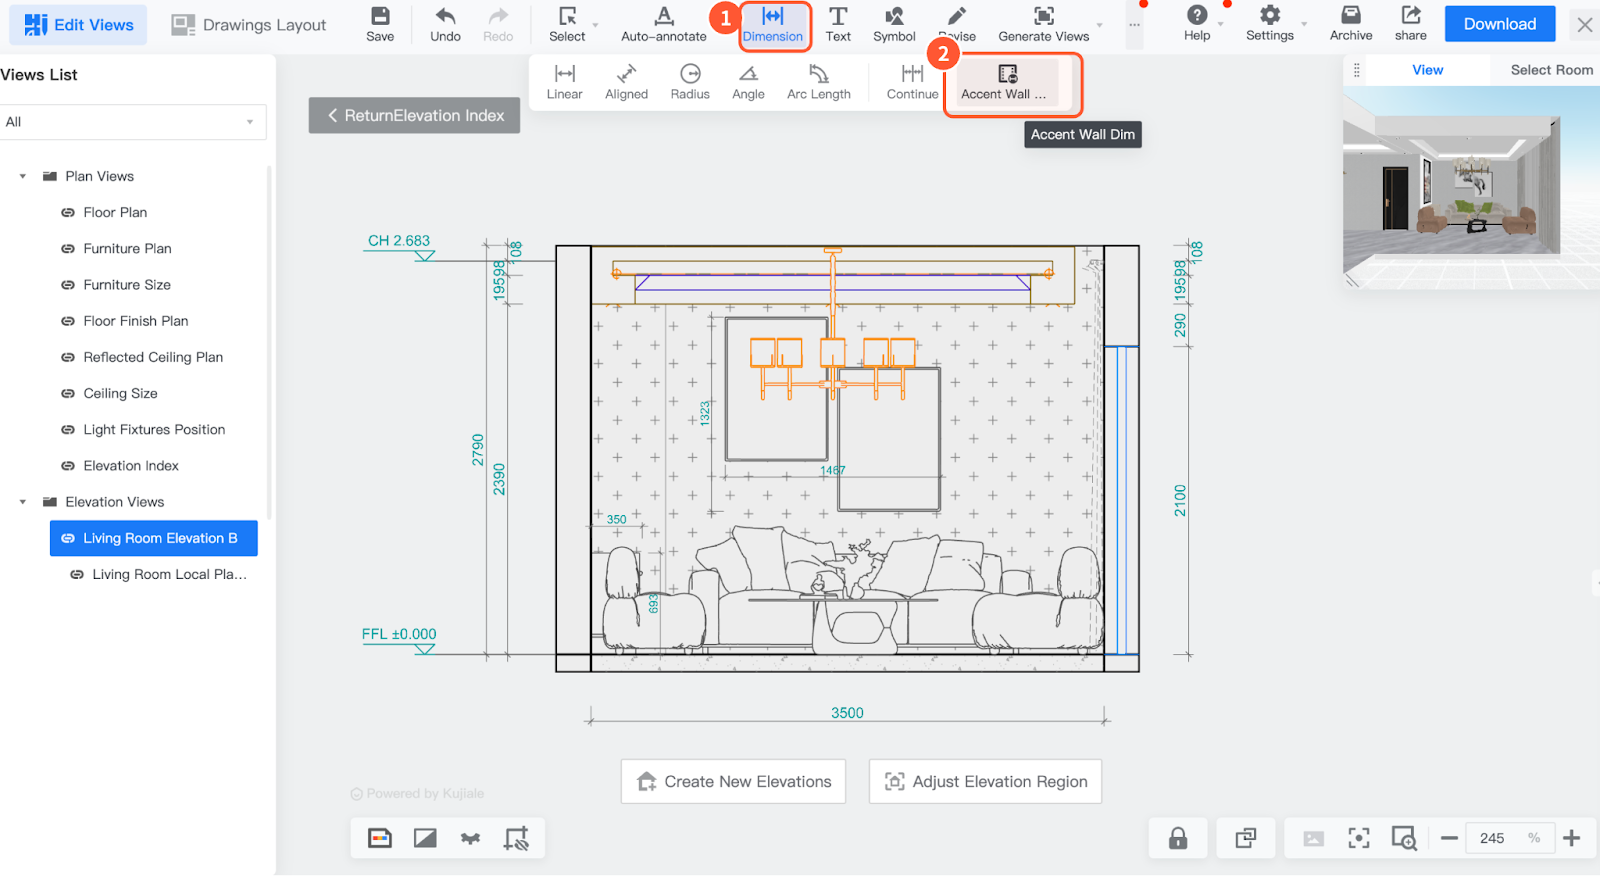Click the Create New Elevations button
The image size is (1600, 876).
[x=733, y=781]
